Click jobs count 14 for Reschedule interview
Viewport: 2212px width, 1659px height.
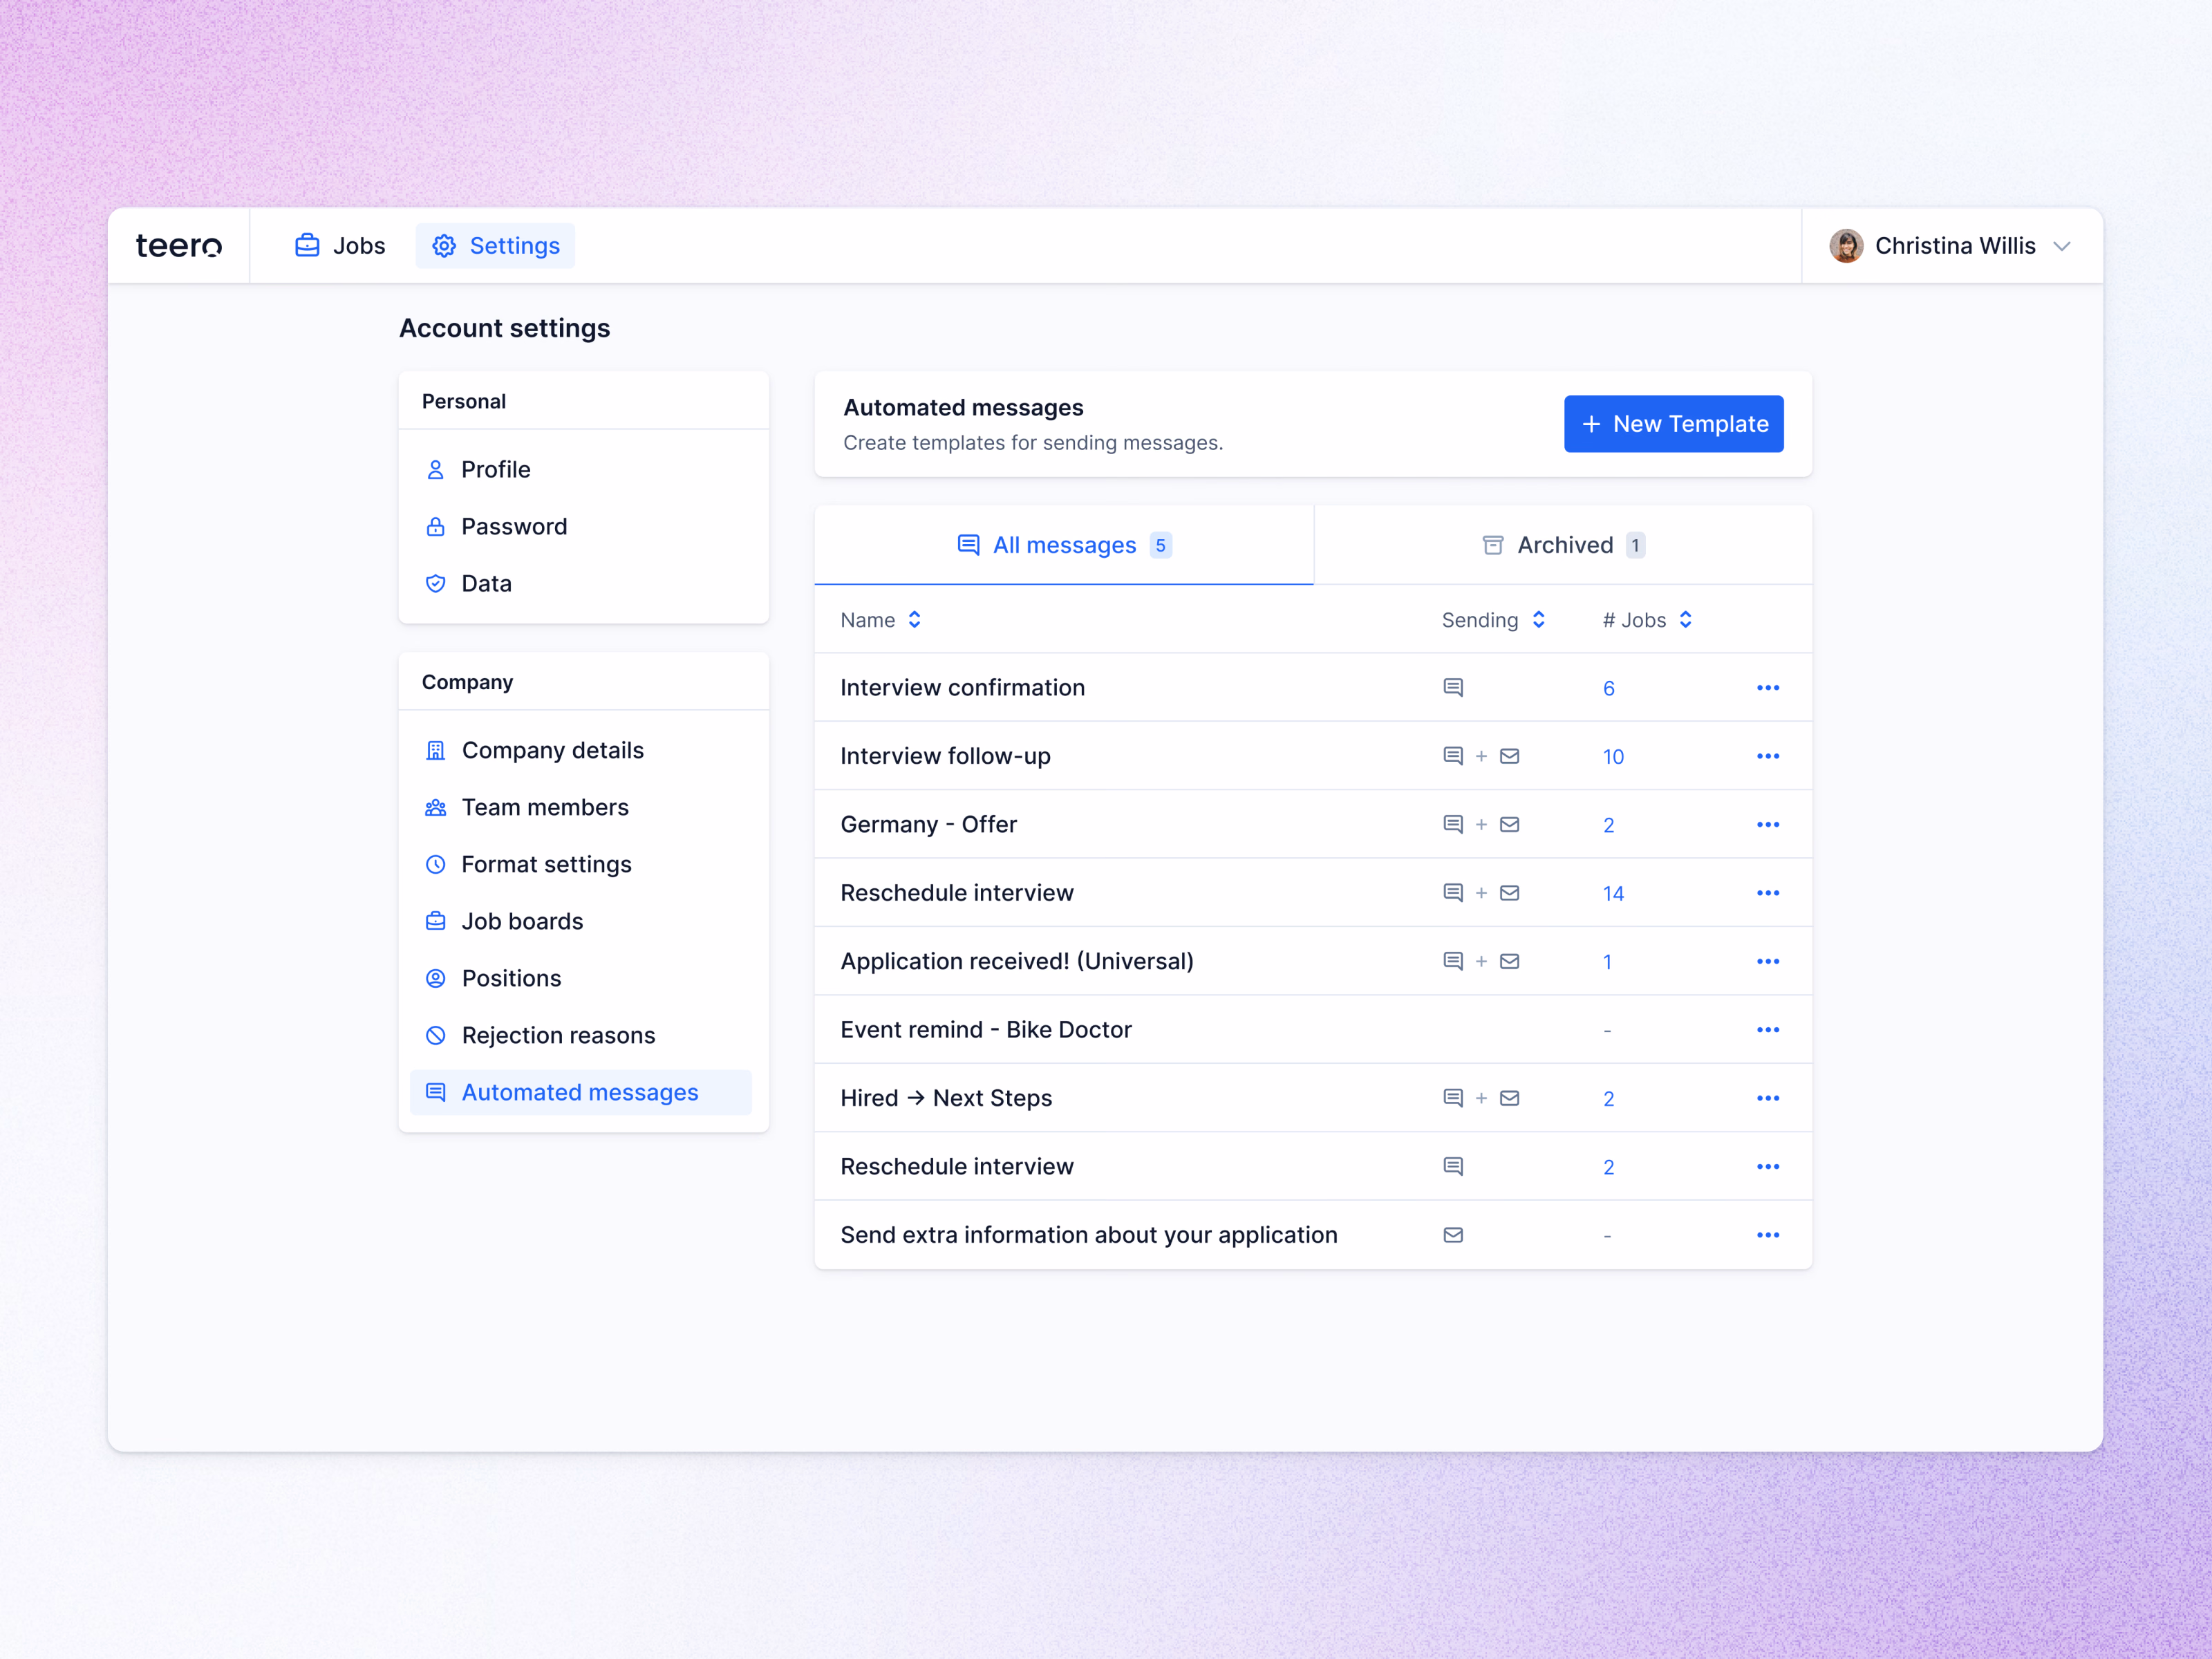[1613, 894]
